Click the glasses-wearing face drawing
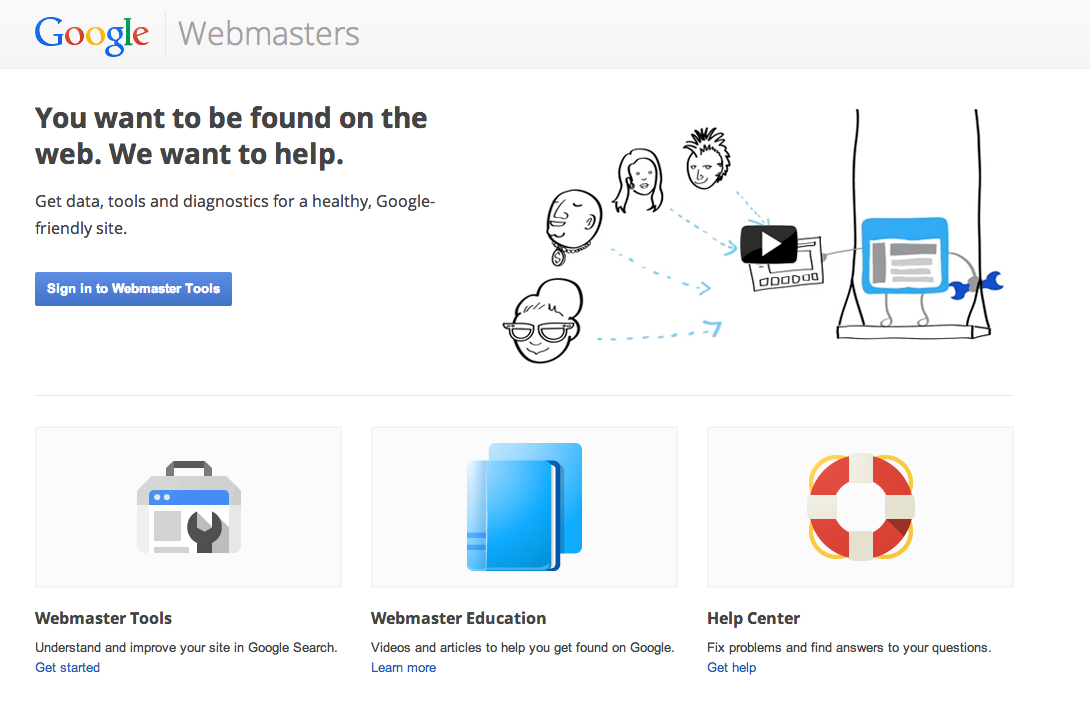Viewport: 1090px width, 716px height. click(x=544, y=320)
